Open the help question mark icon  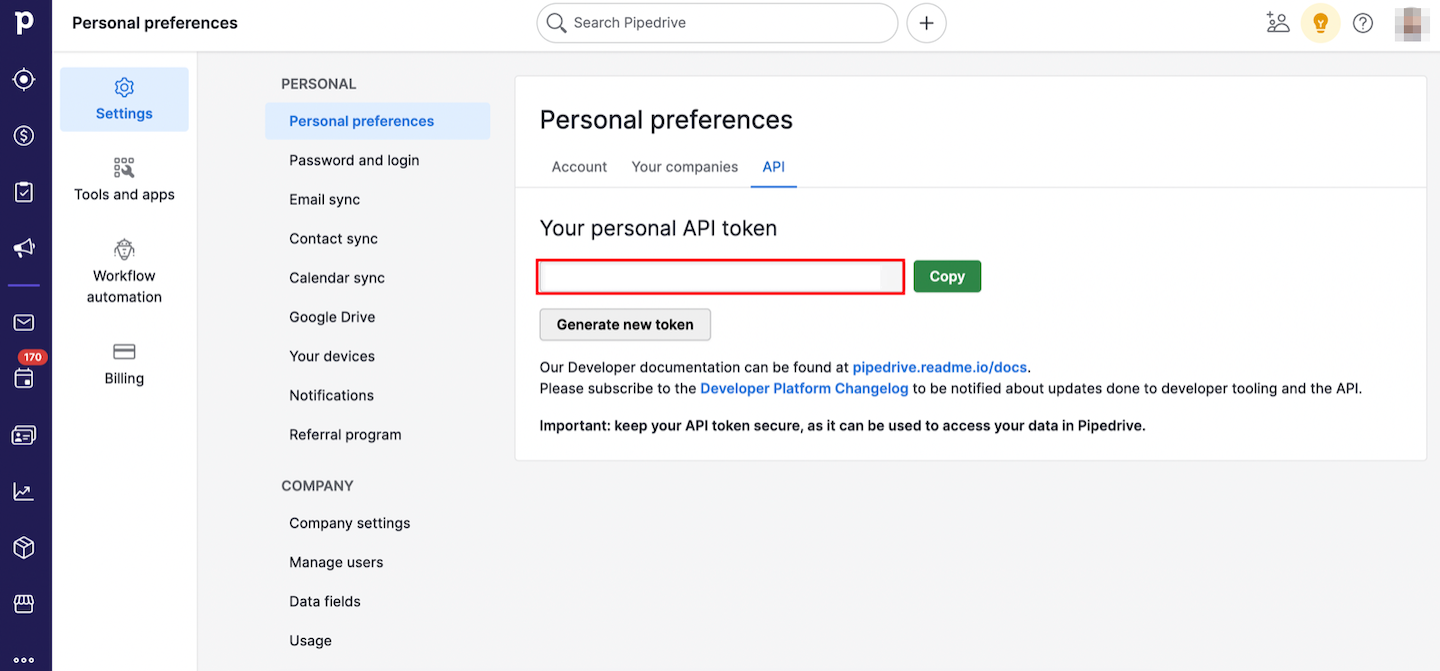point(1363,23)
